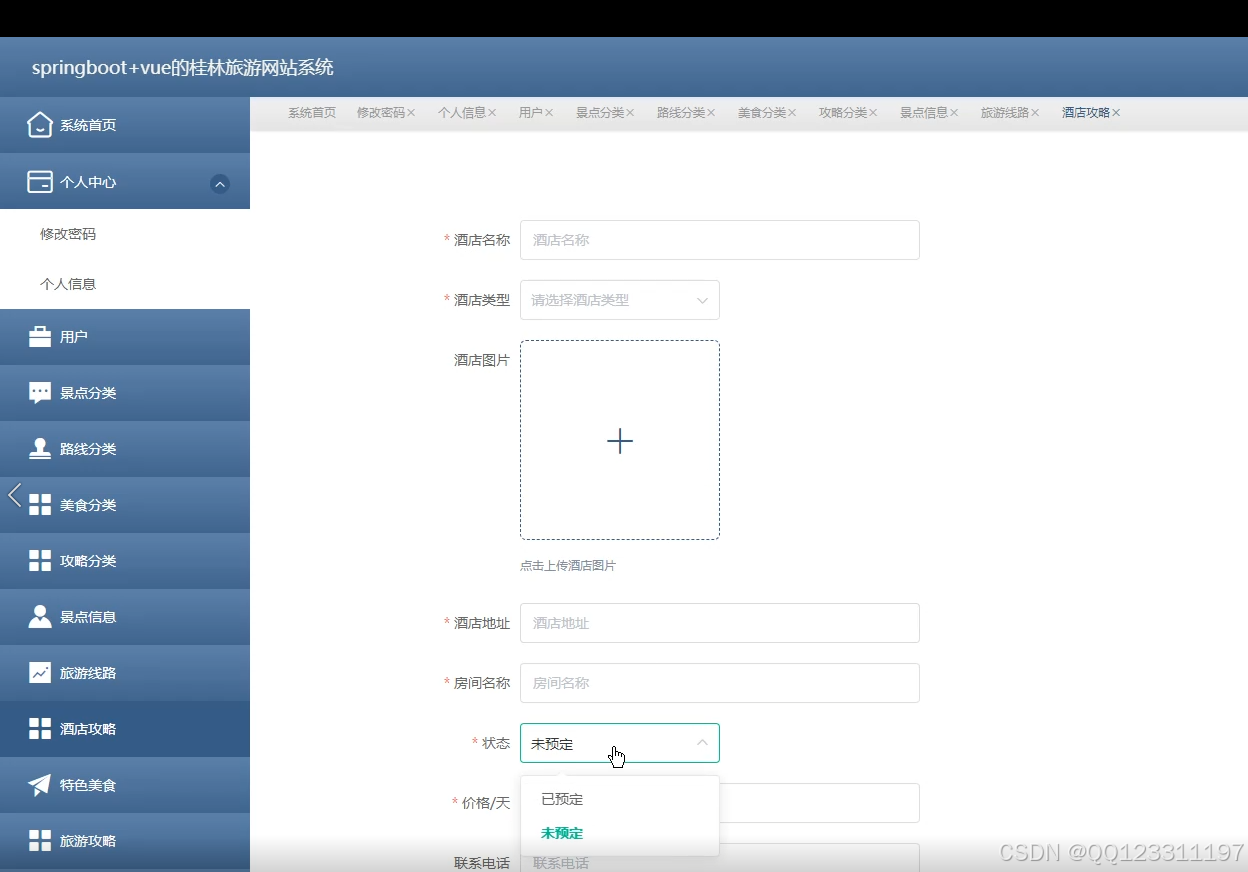
Task: Open 个人信息 from the sidebar
Action: 67,283
